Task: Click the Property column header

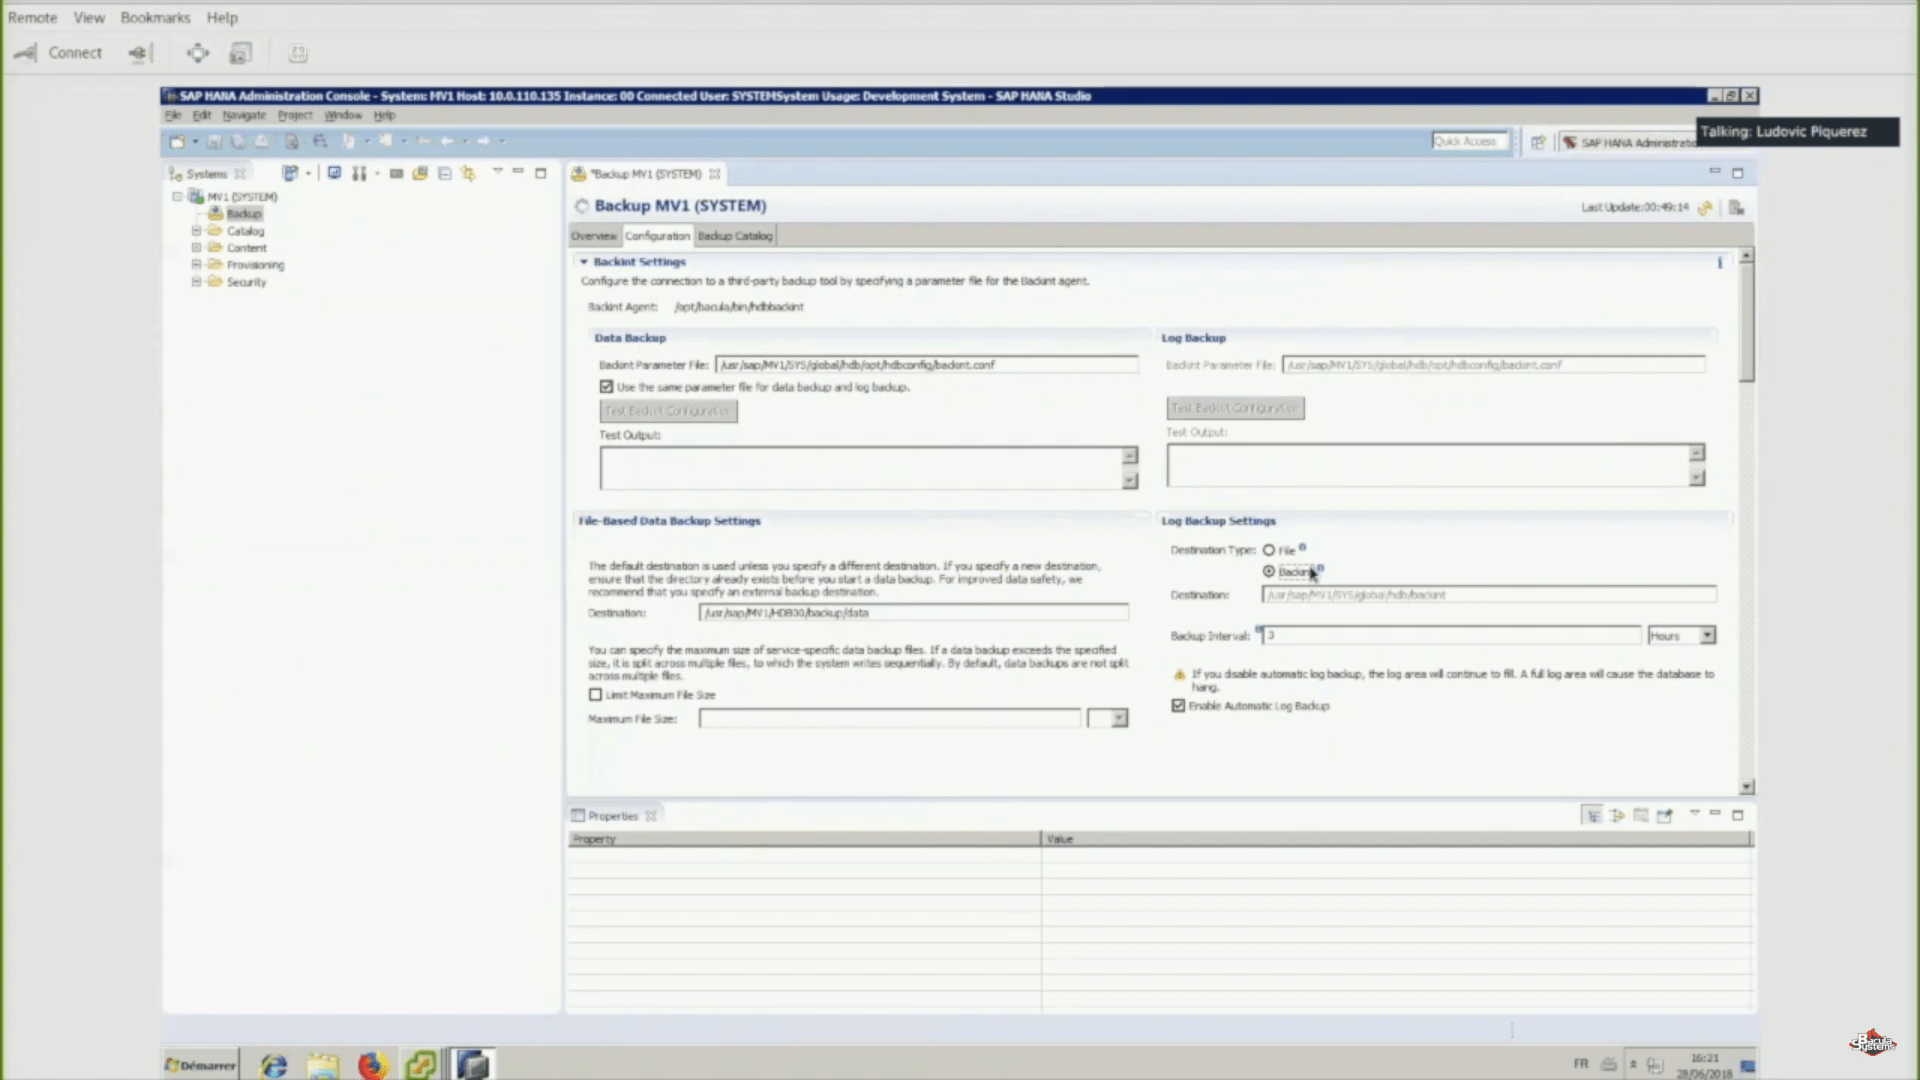Action: 804,839
